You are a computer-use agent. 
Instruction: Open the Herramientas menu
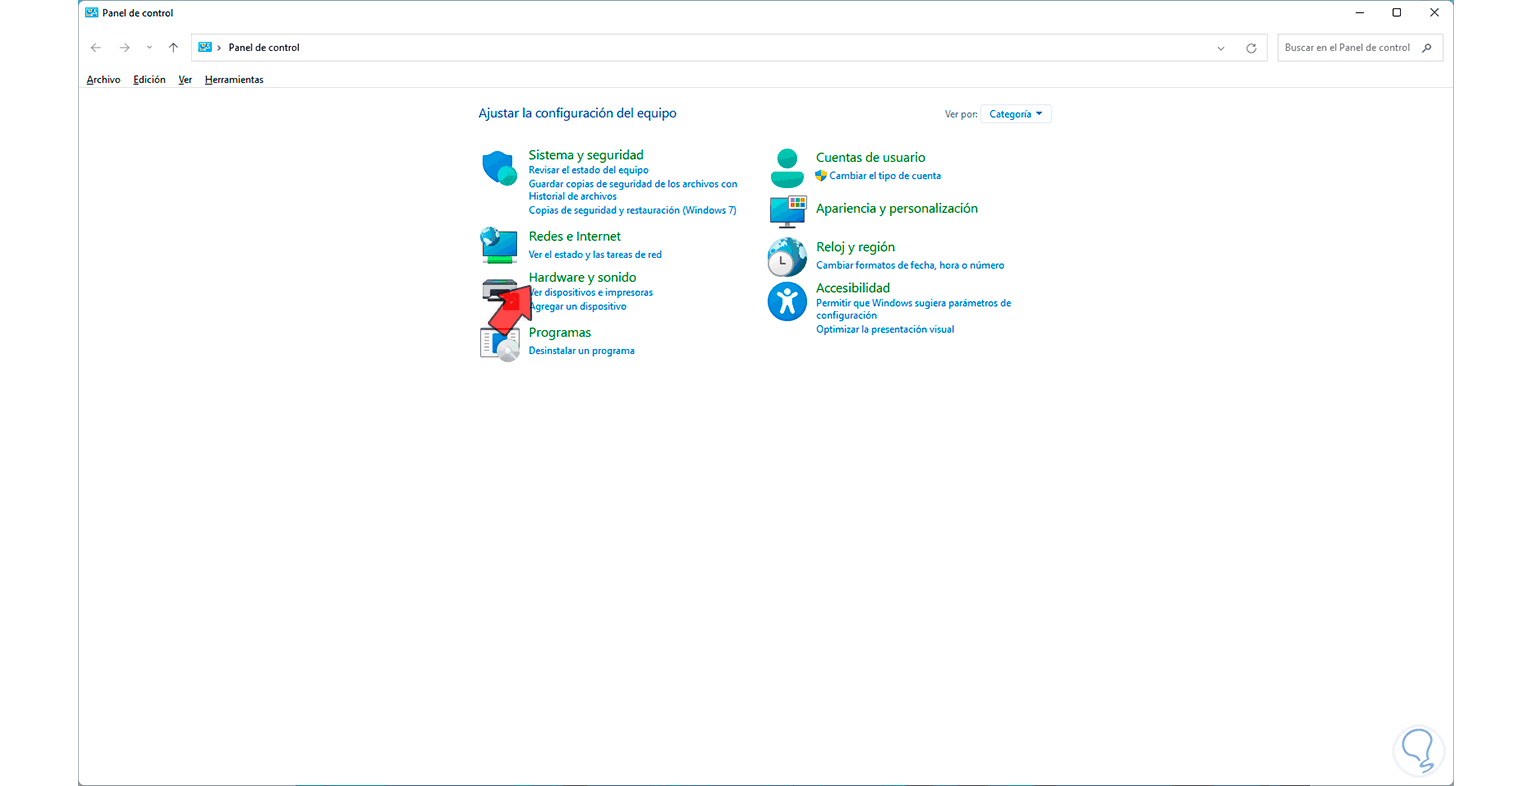click(x=234, y=80)
